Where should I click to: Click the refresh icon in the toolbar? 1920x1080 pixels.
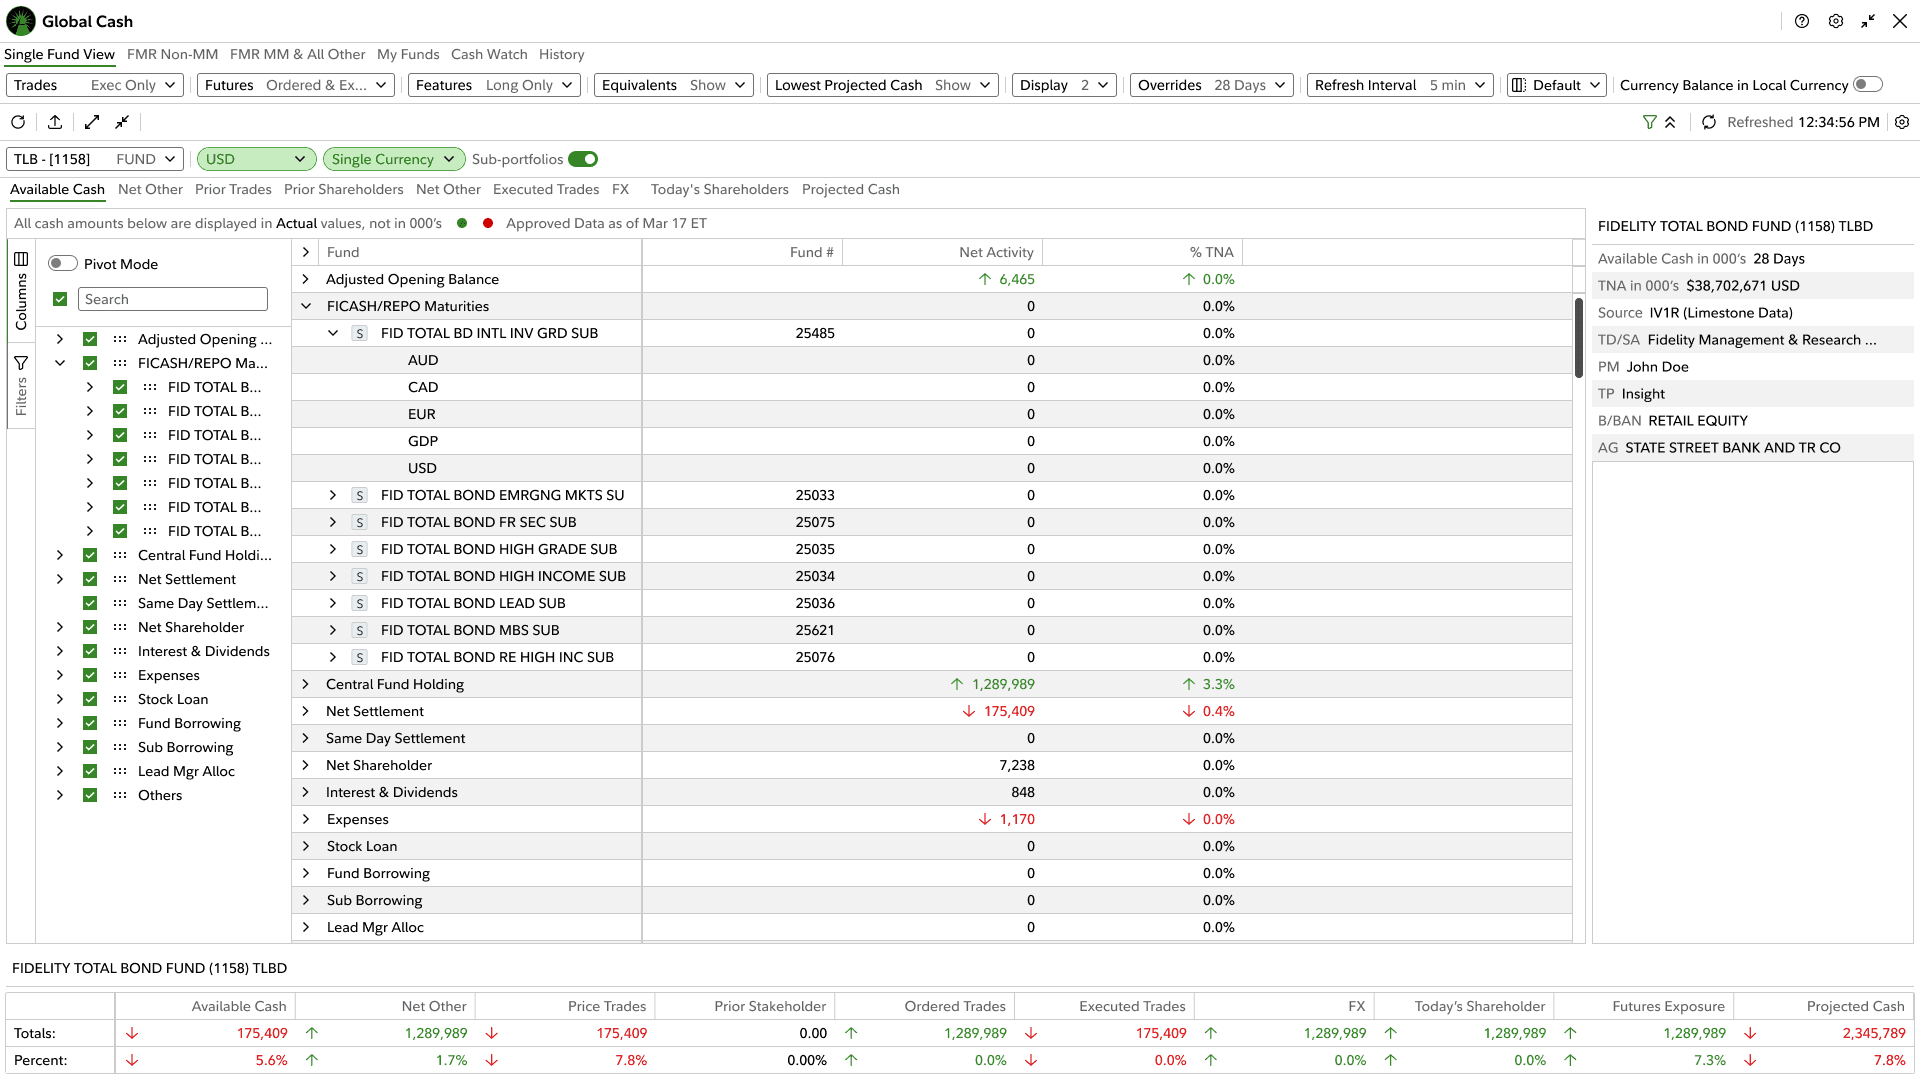coord(18,122)
